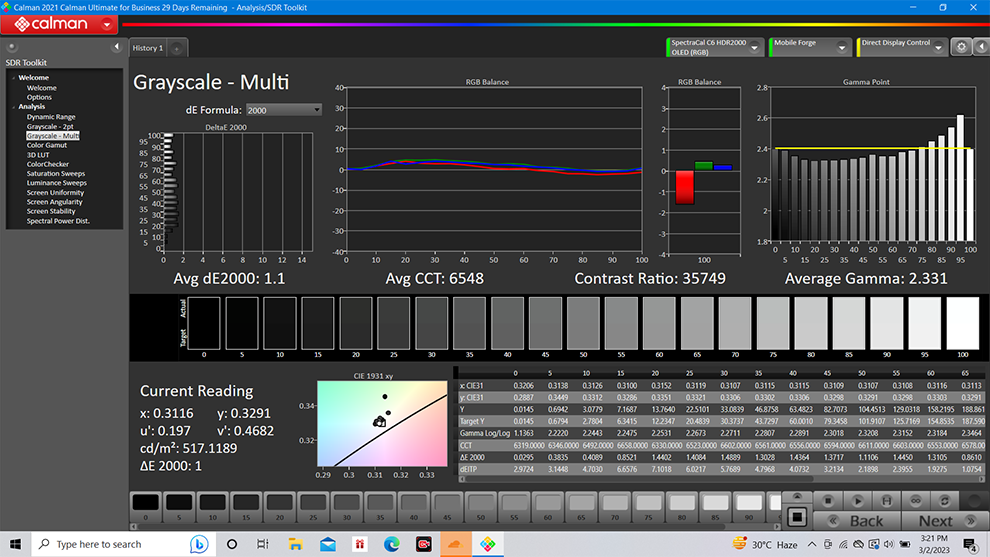Click the CCT row label in data table
The height and width of the screenshot is (557, 990).
pos(466,445)
